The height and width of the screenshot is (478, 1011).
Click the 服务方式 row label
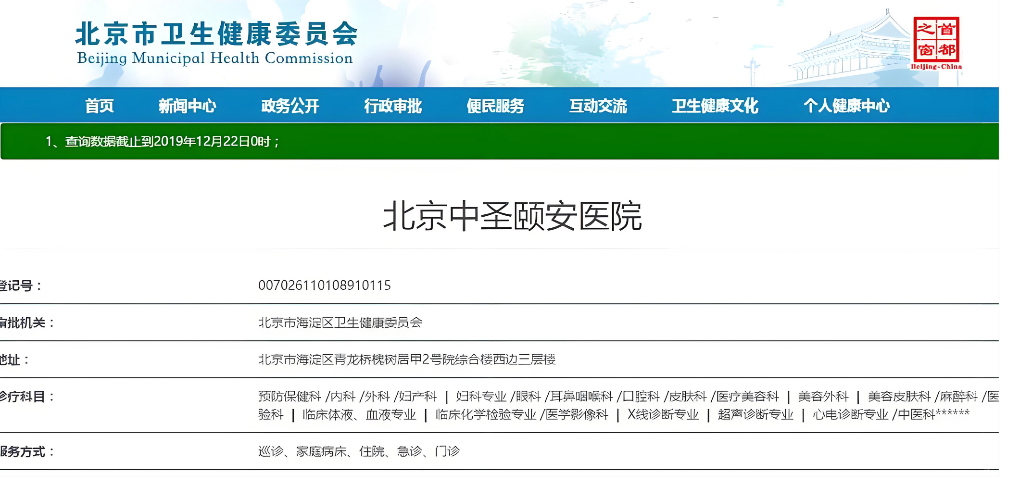[x=25, y=452]
